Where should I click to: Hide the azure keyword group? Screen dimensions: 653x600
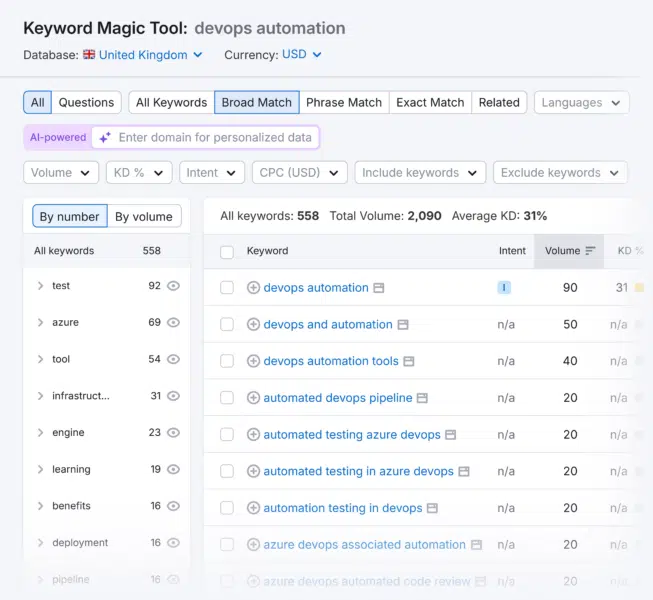coord(173,322)
